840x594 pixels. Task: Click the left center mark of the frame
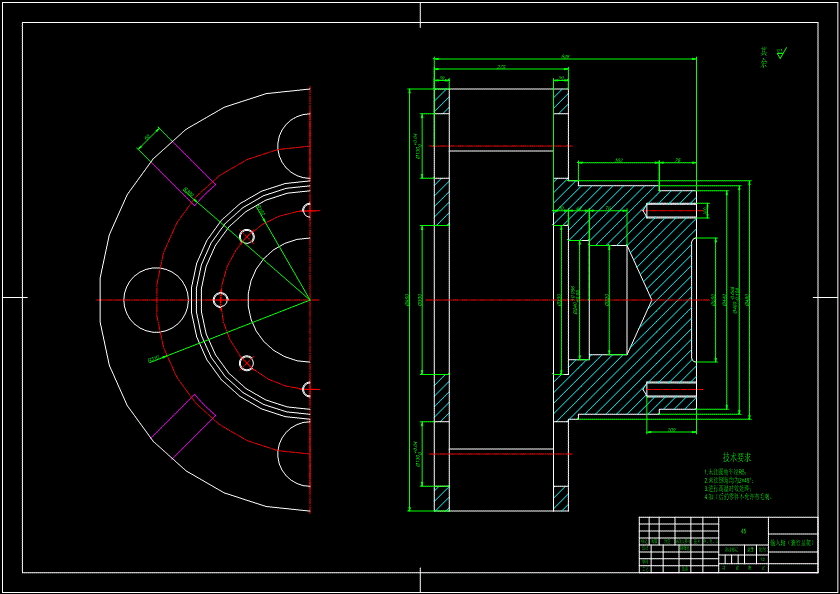(14, 297)
